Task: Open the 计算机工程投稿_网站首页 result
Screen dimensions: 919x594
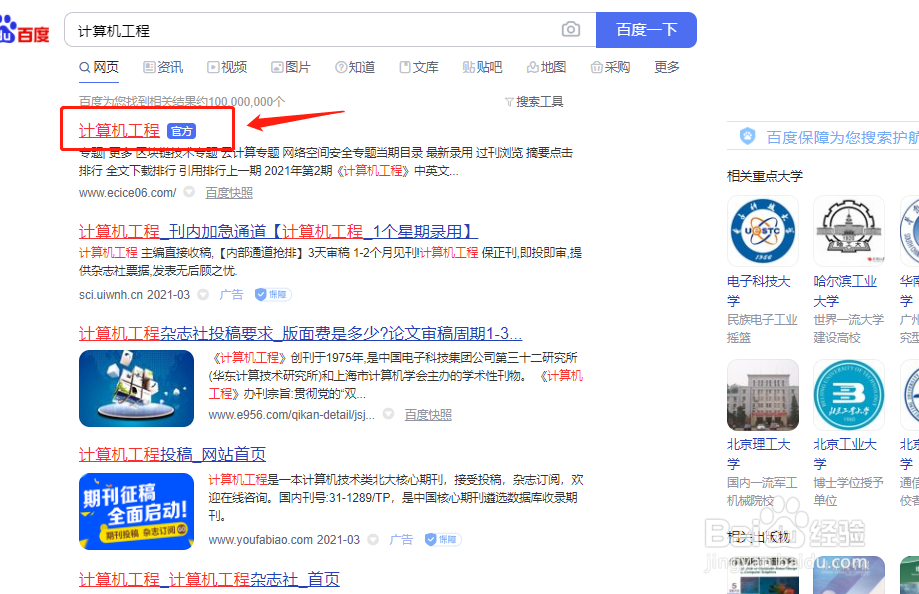Action: pyautogui.click(x=173, y=453)
